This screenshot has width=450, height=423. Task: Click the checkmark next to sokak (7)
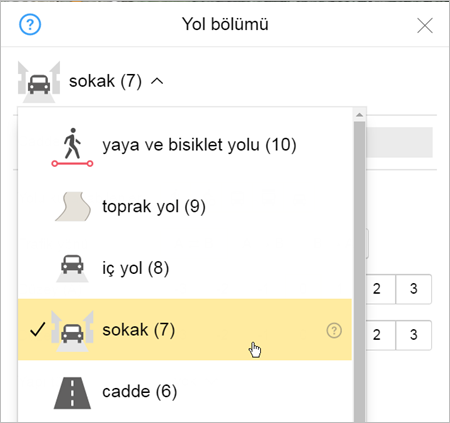click(x=37, y=330)
